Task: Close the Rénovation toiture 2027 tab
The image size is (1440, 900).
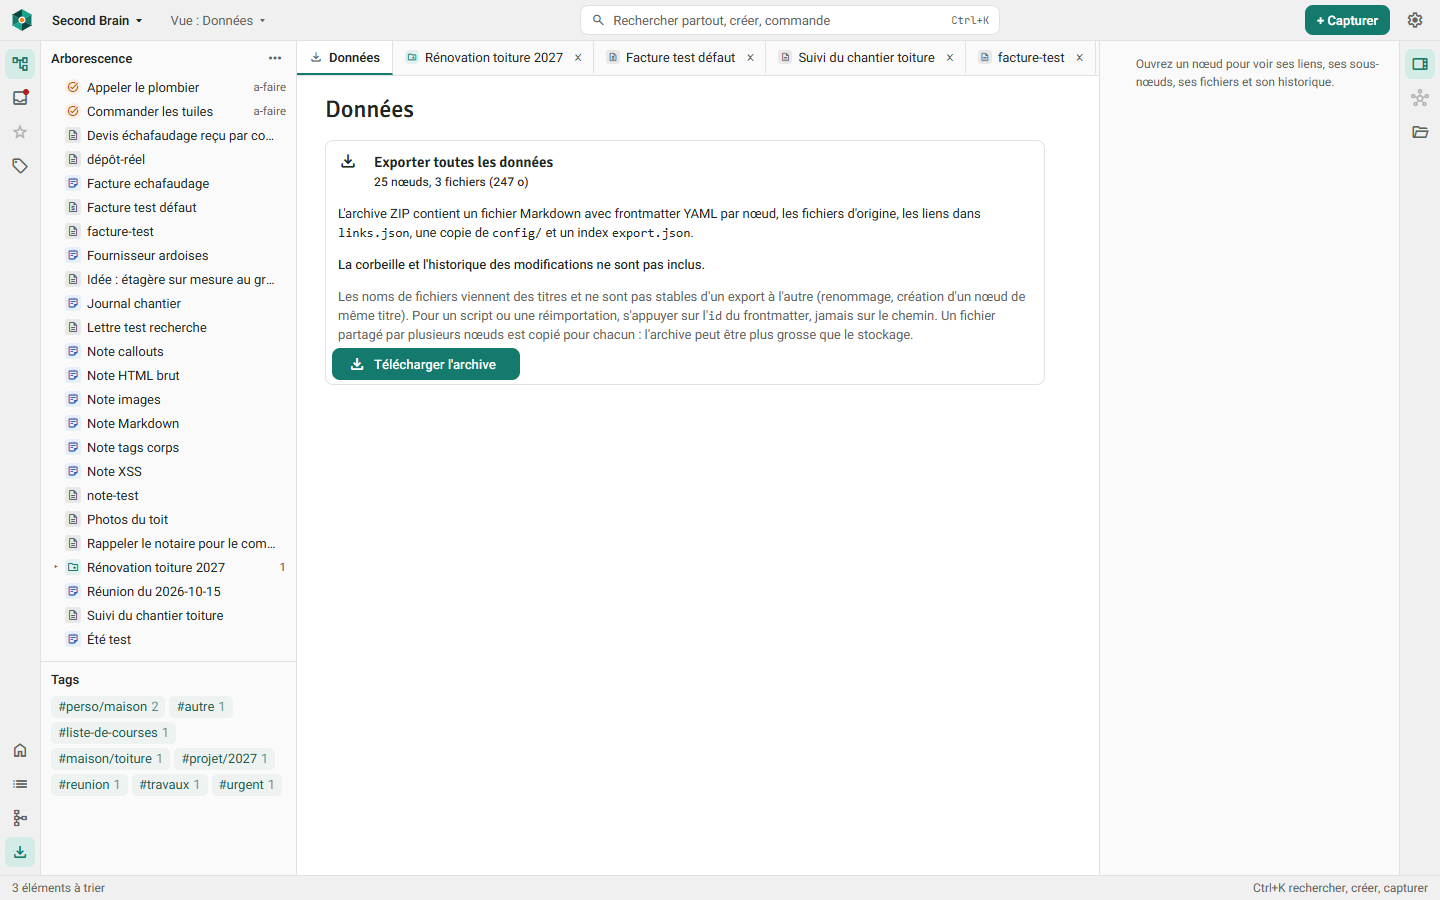Action: click(578, 58)
